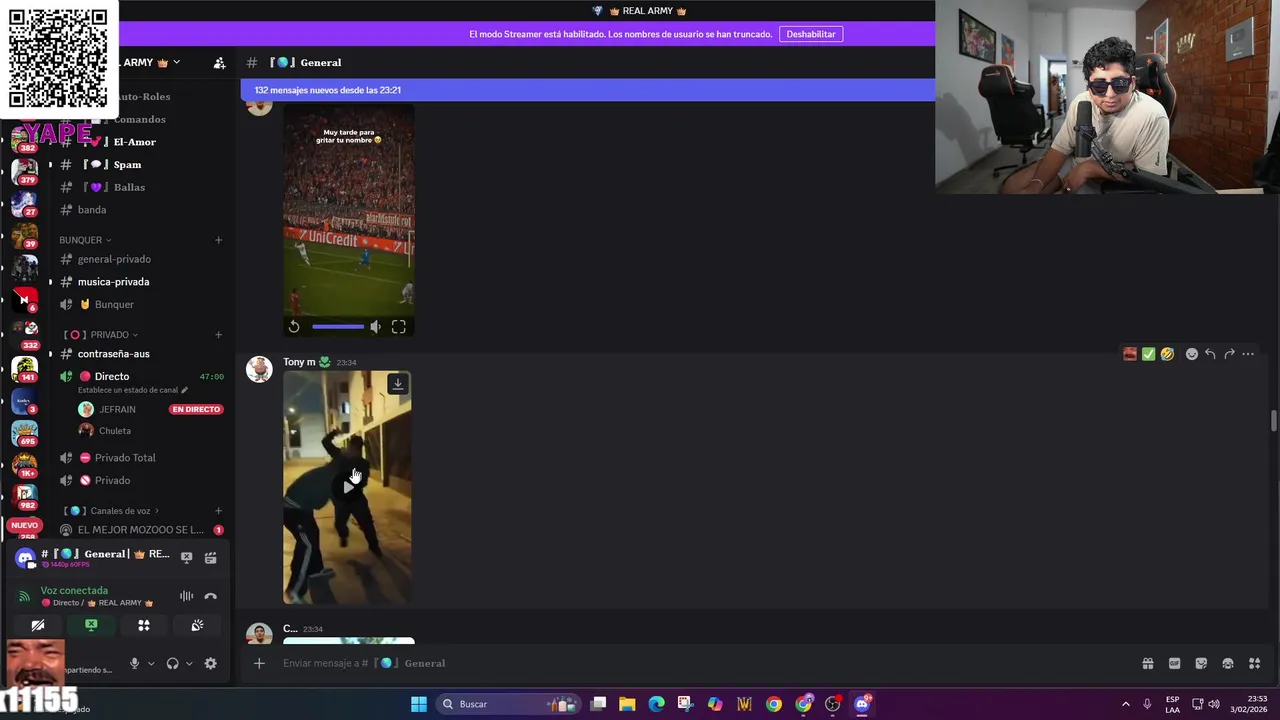This screenshot has width=1280, height=720.
Task: Join the Privado Total voice channel
Action: click(125, 458)
